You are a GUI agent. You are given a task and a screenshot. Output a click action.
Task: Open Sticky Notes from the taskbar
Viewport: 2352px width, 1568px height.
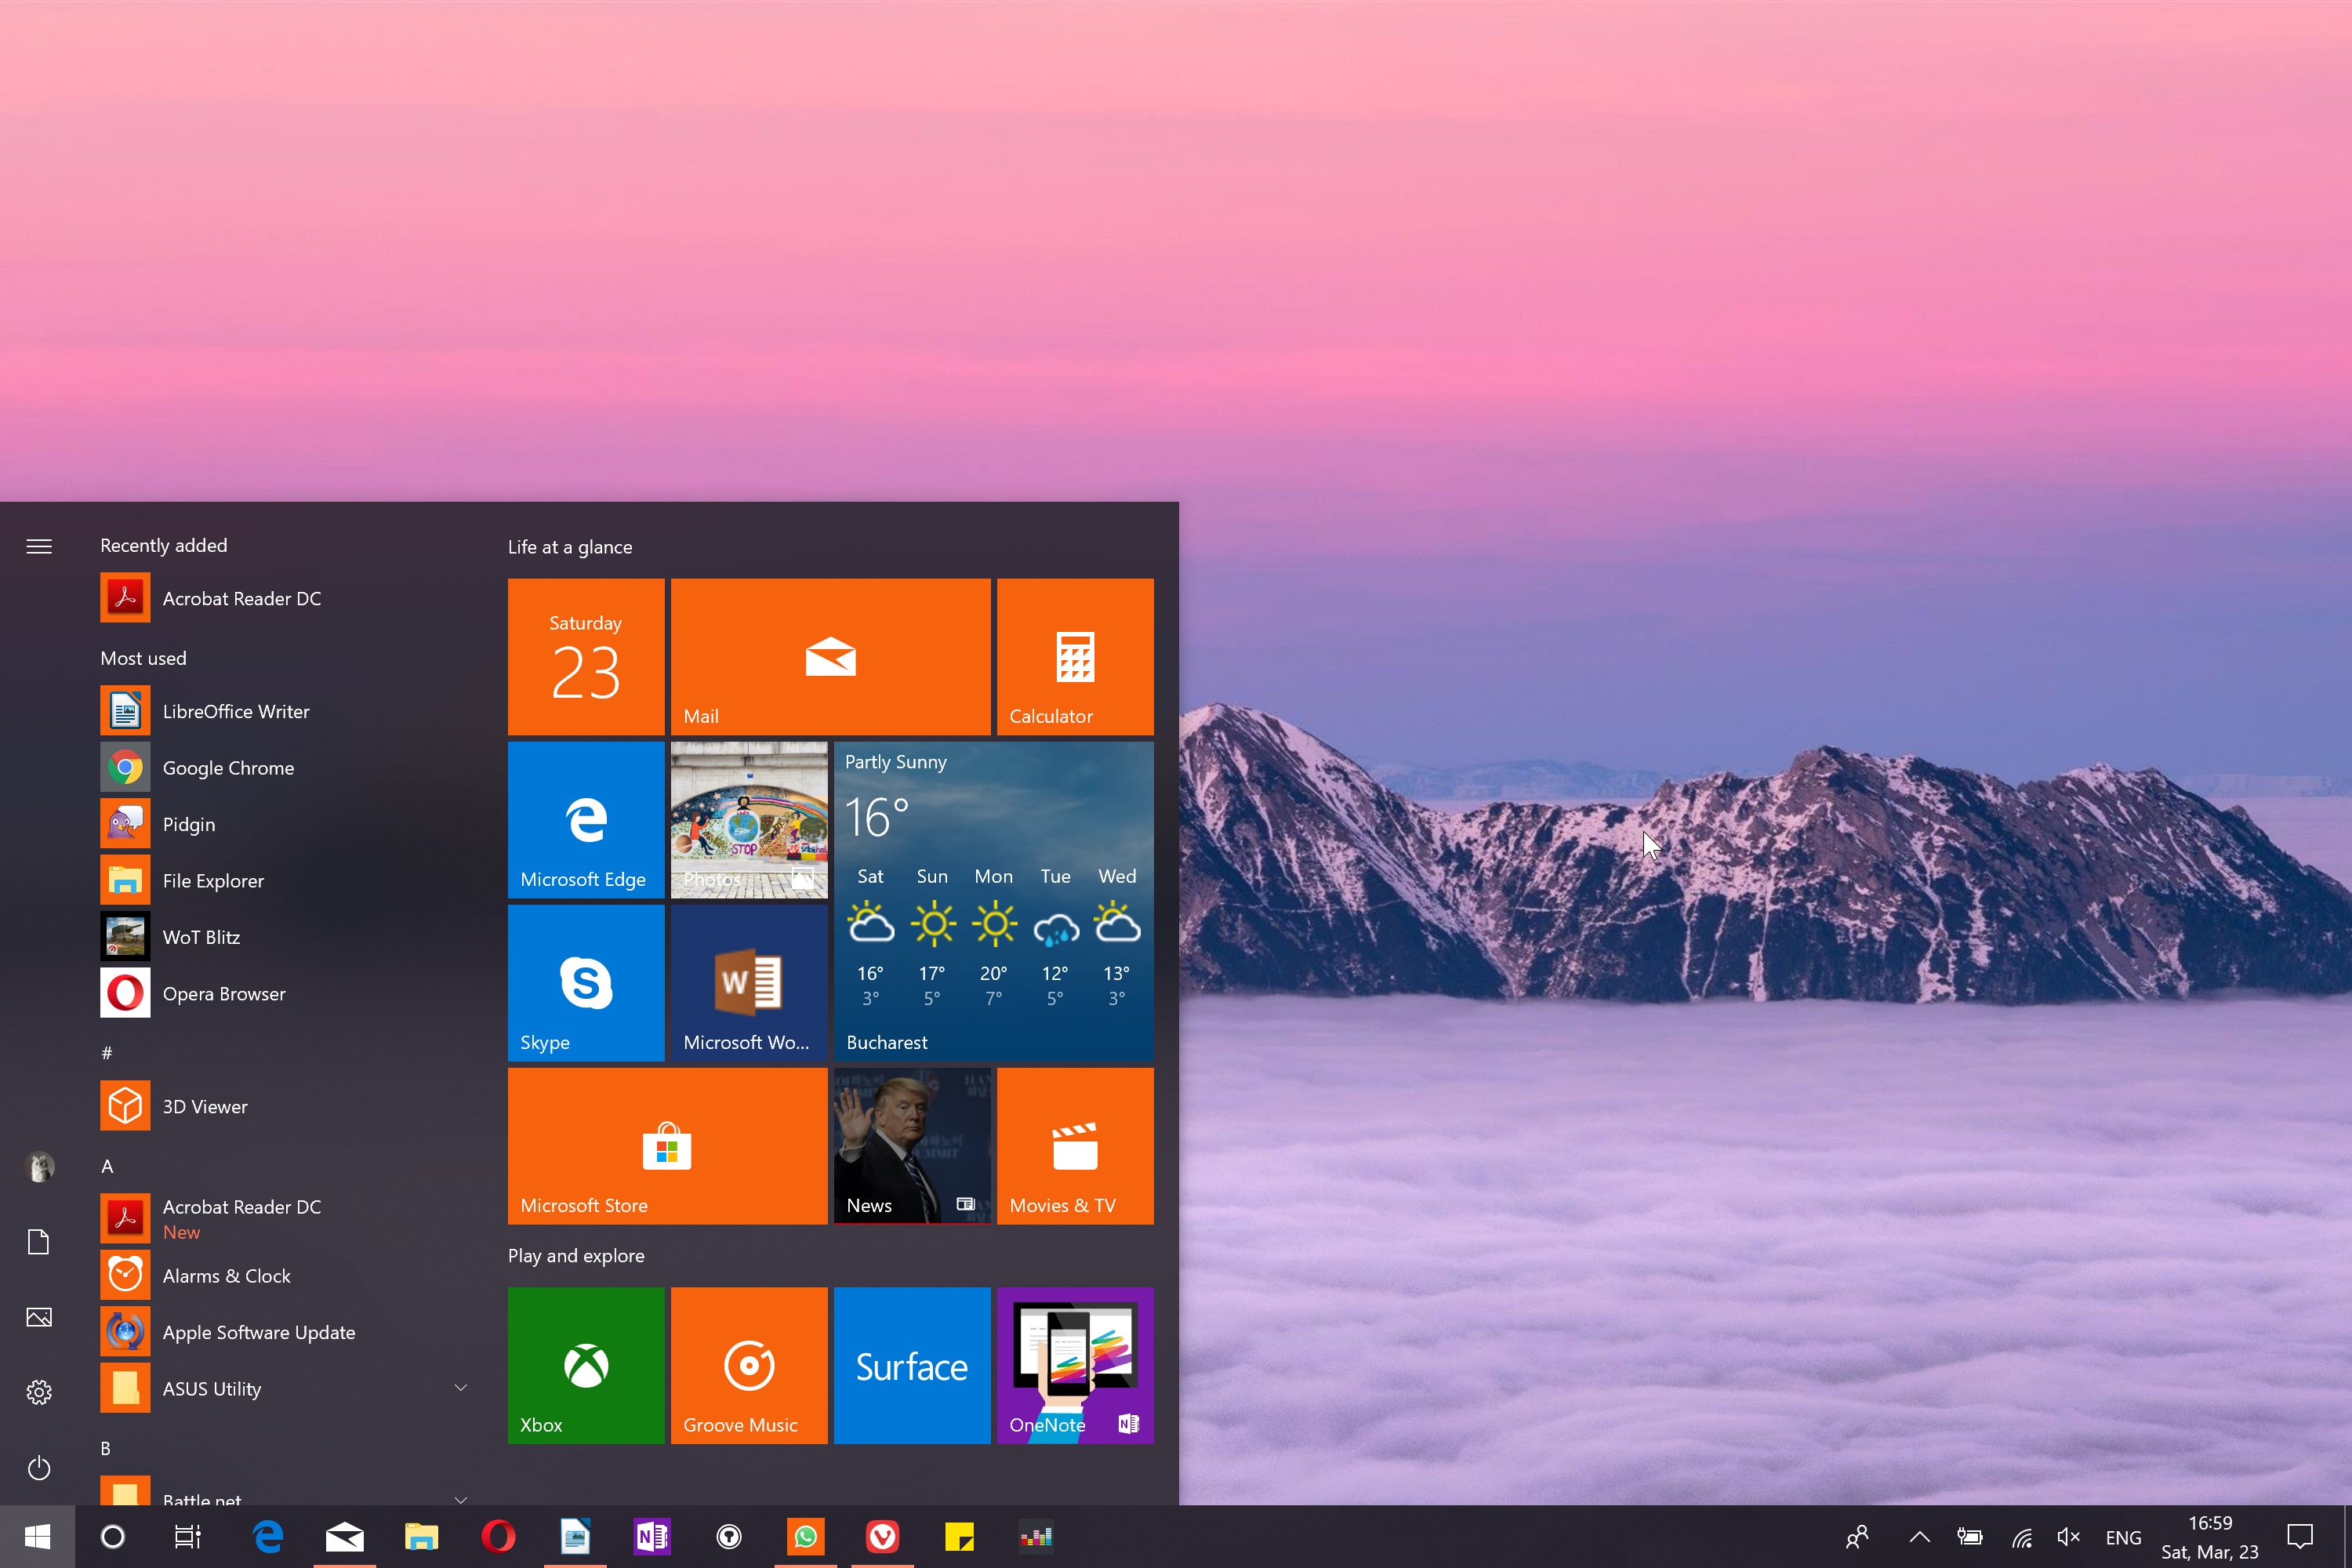pyautogui.click(x=960, y=1537)
